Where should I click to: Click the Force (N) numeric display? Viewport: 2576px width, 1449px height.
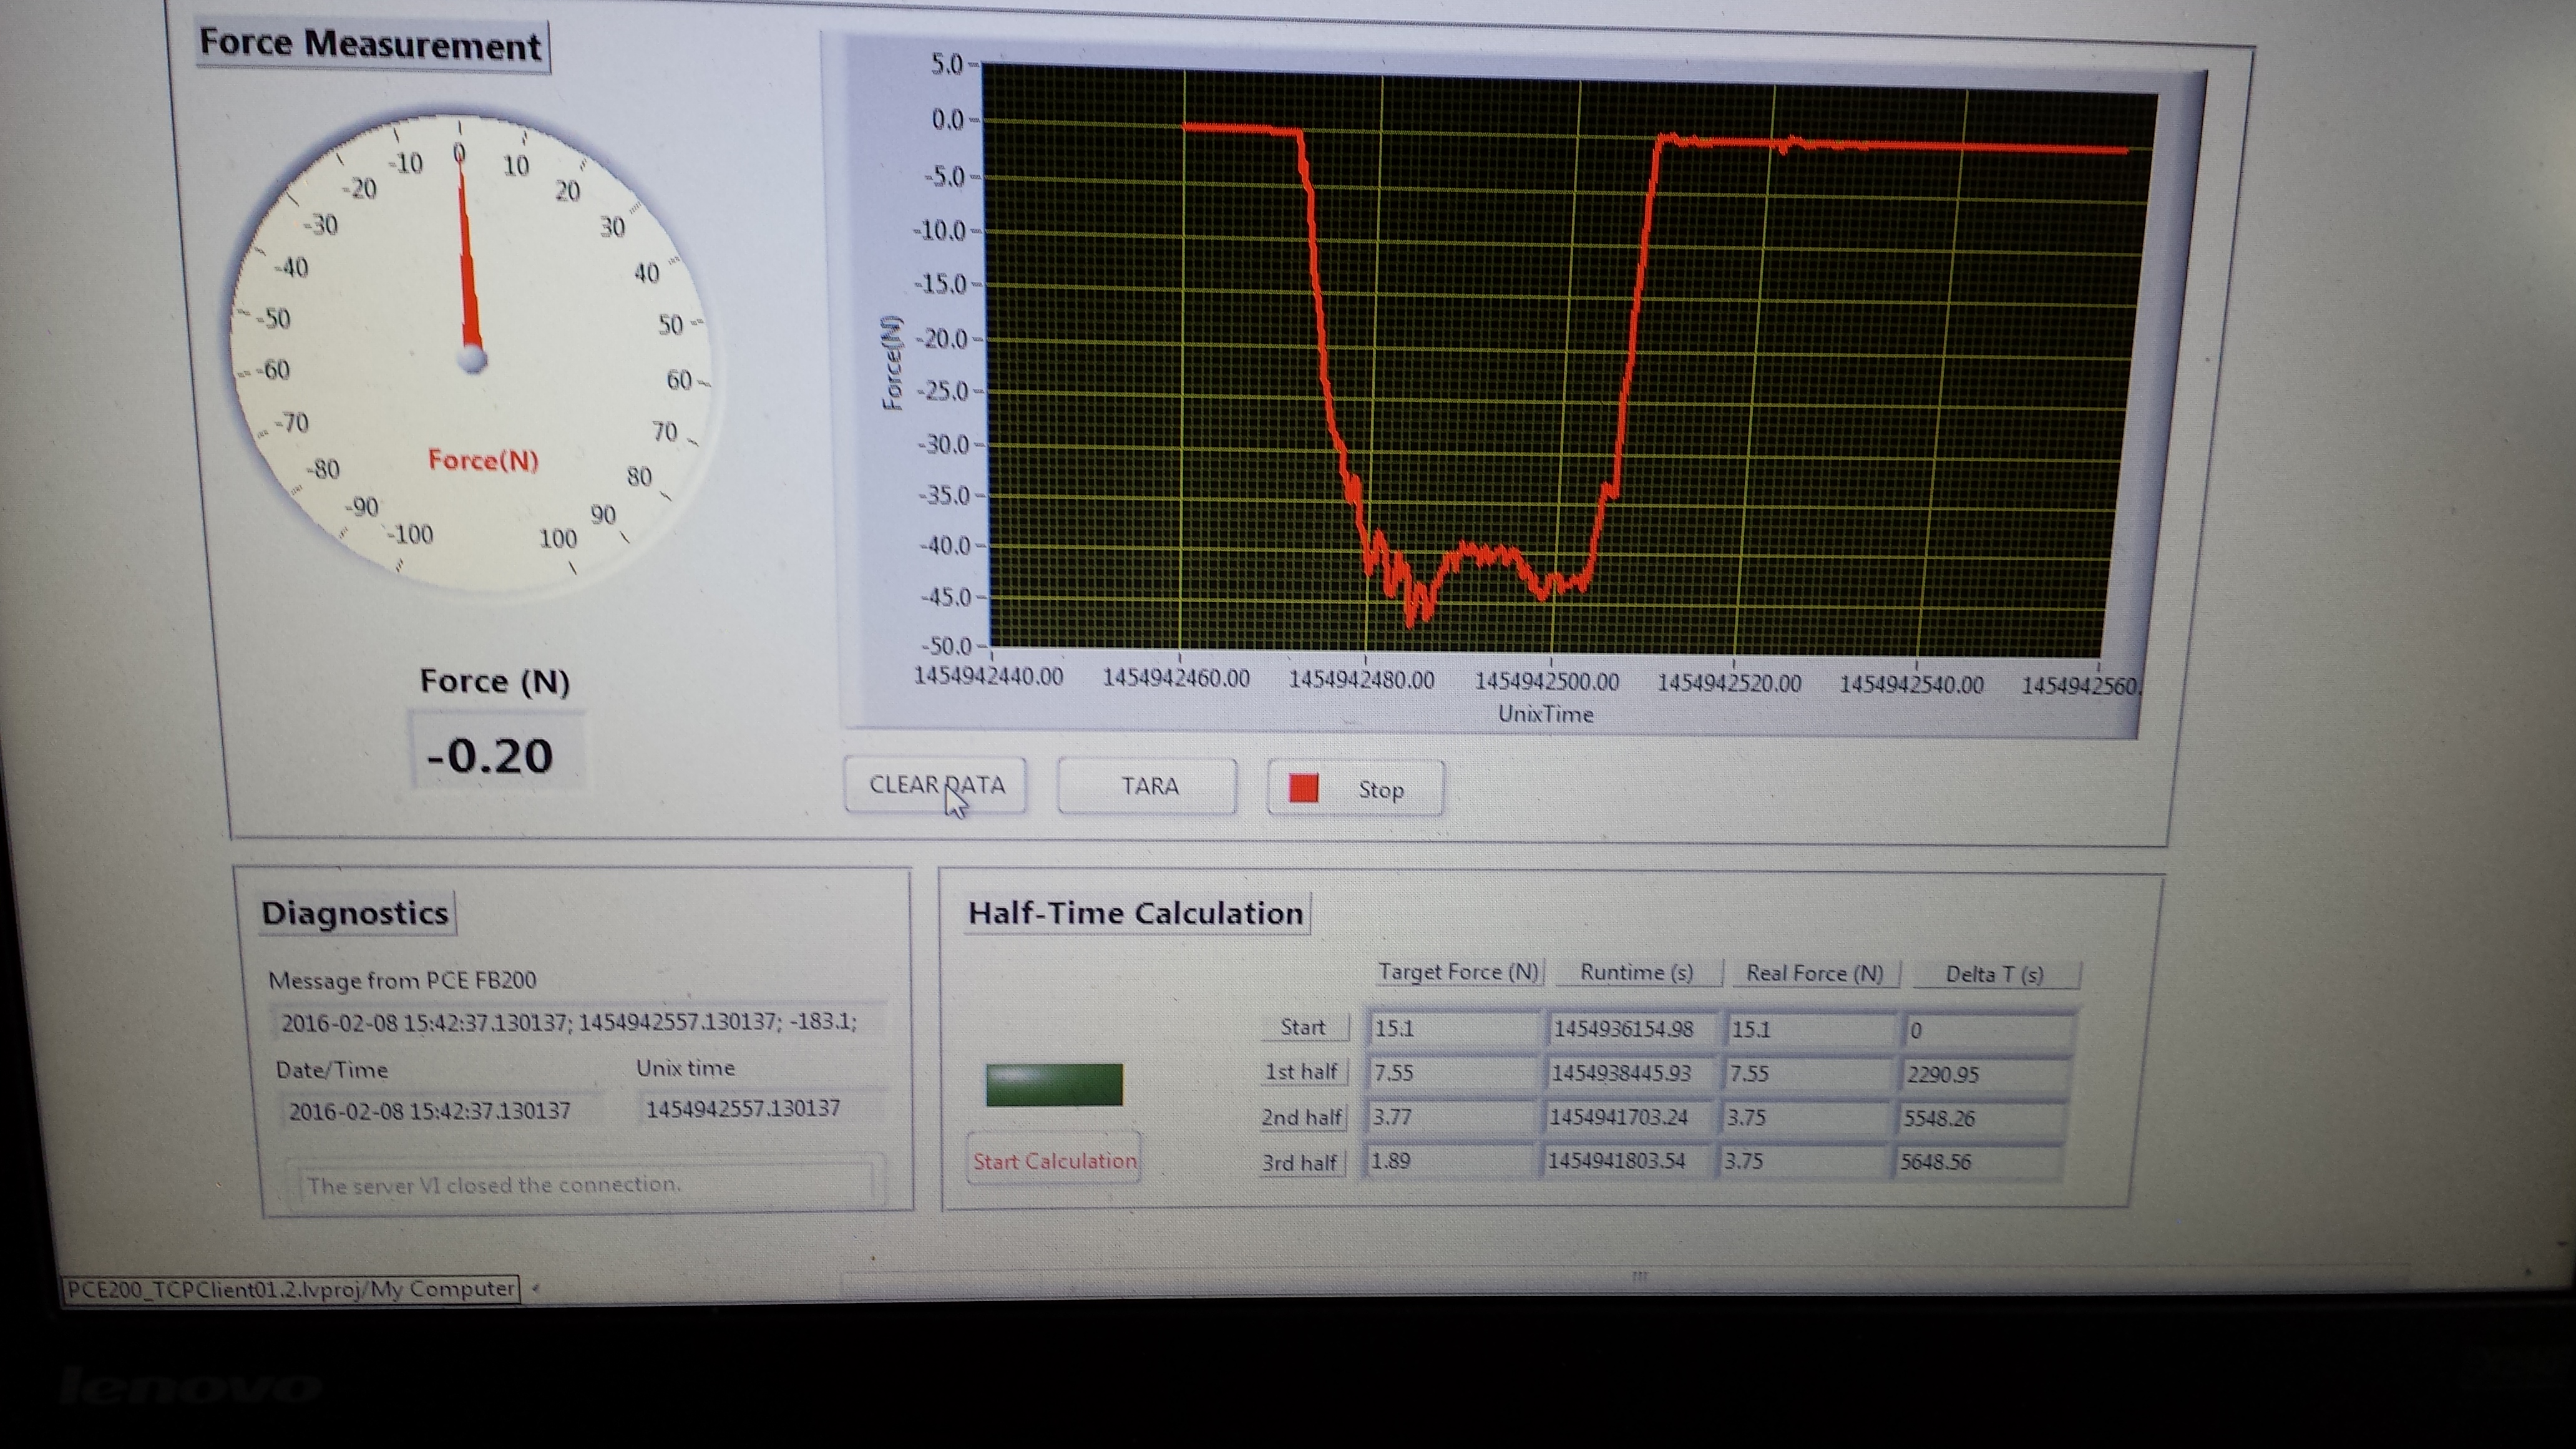(491, 755)
